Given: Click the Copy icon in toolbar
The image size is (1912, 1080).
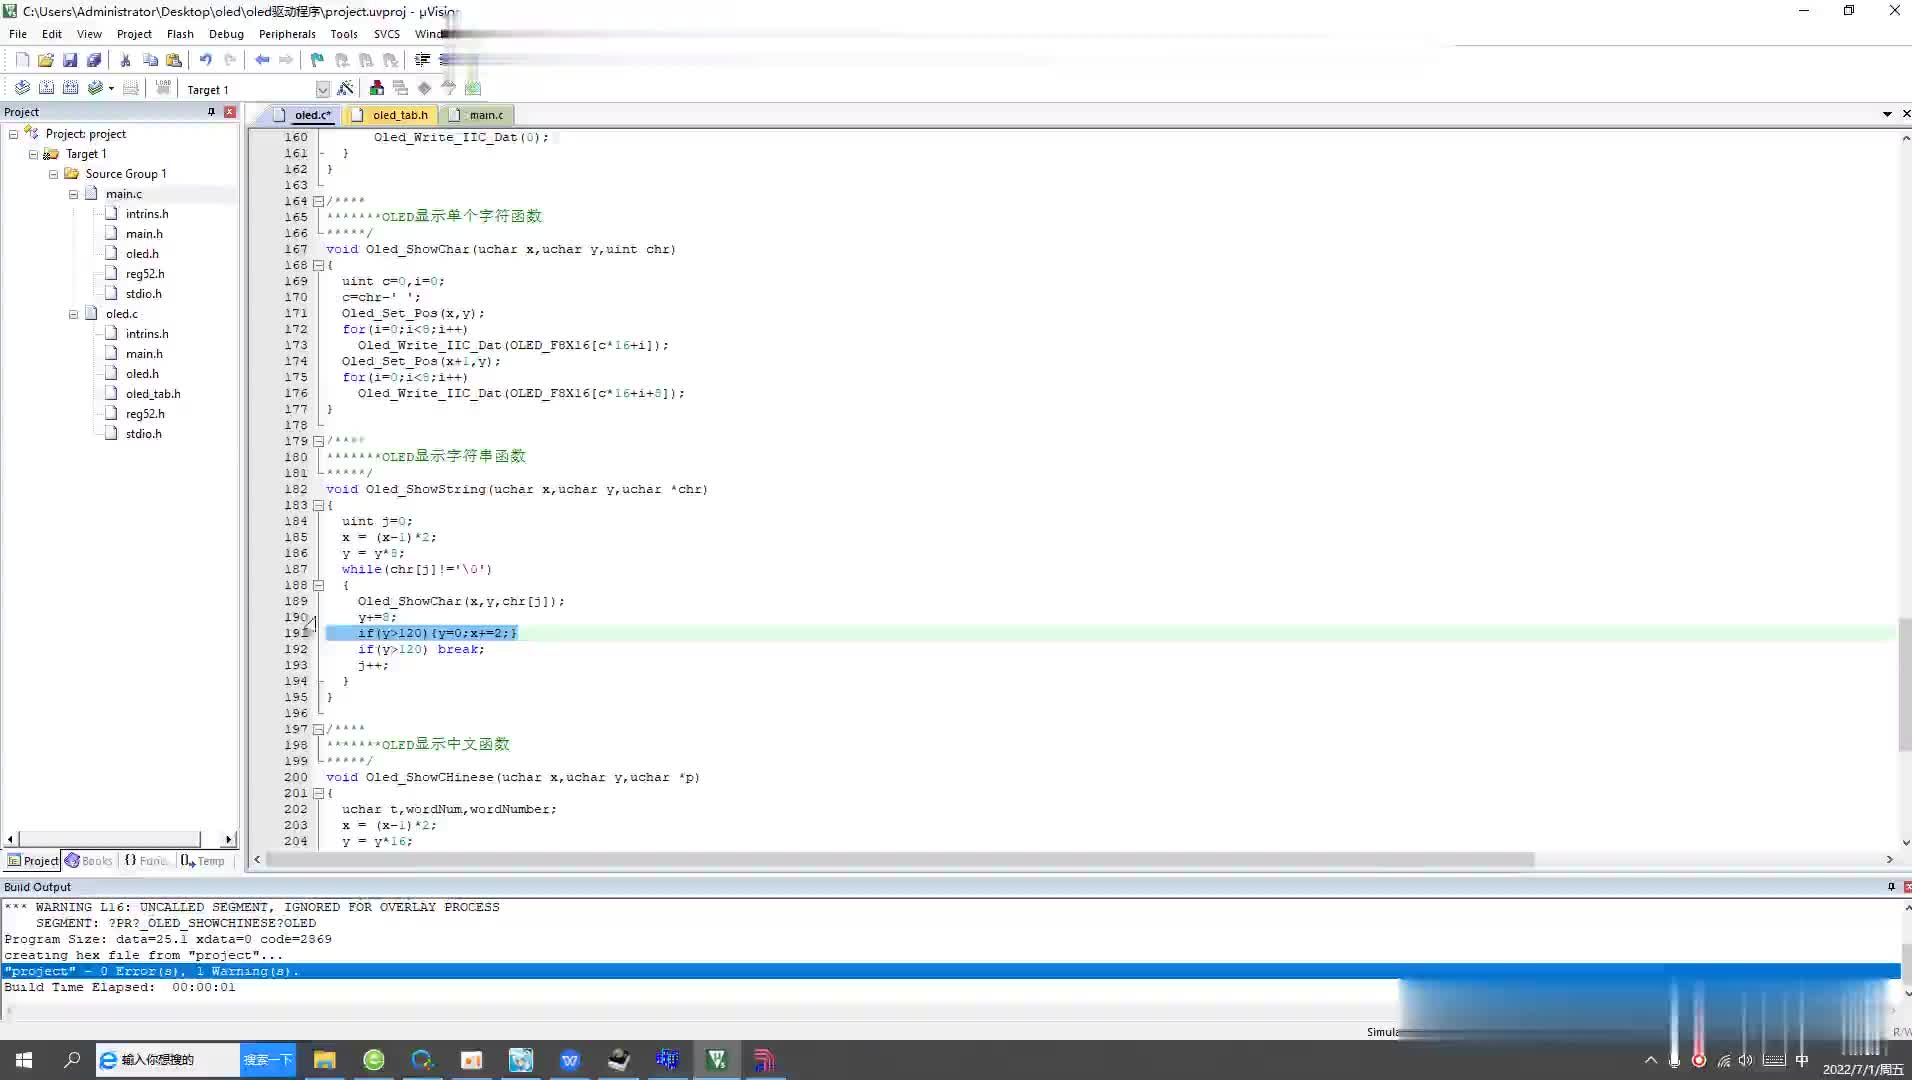Looking at the screenshot, I should tap(150, 60).
